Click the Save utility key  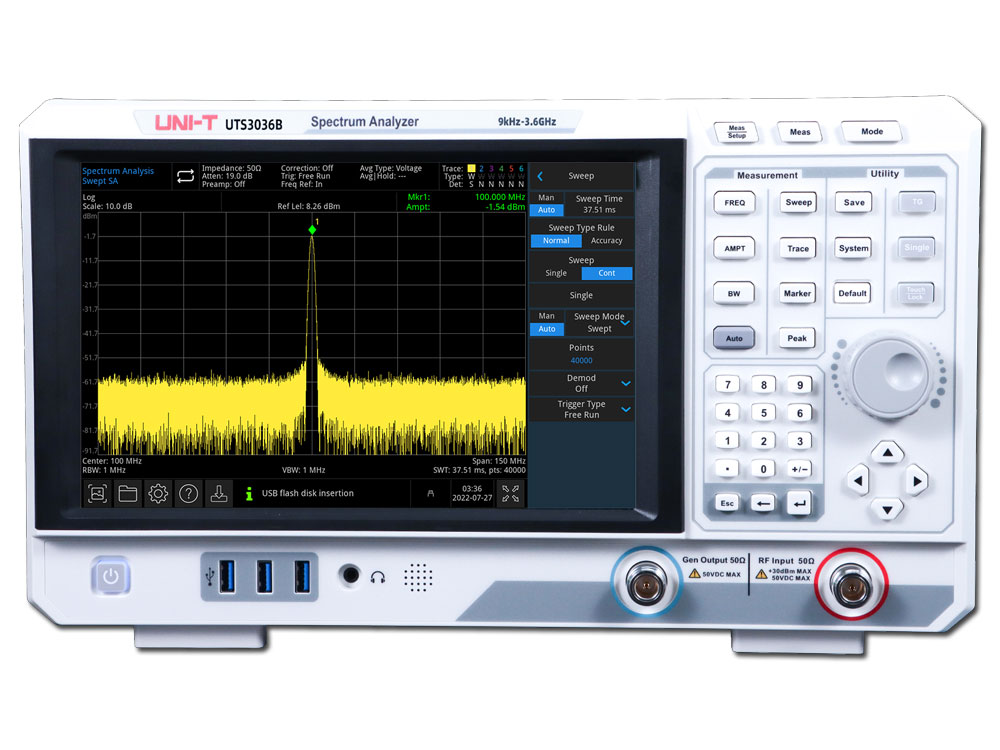click(x=854, y=203)
